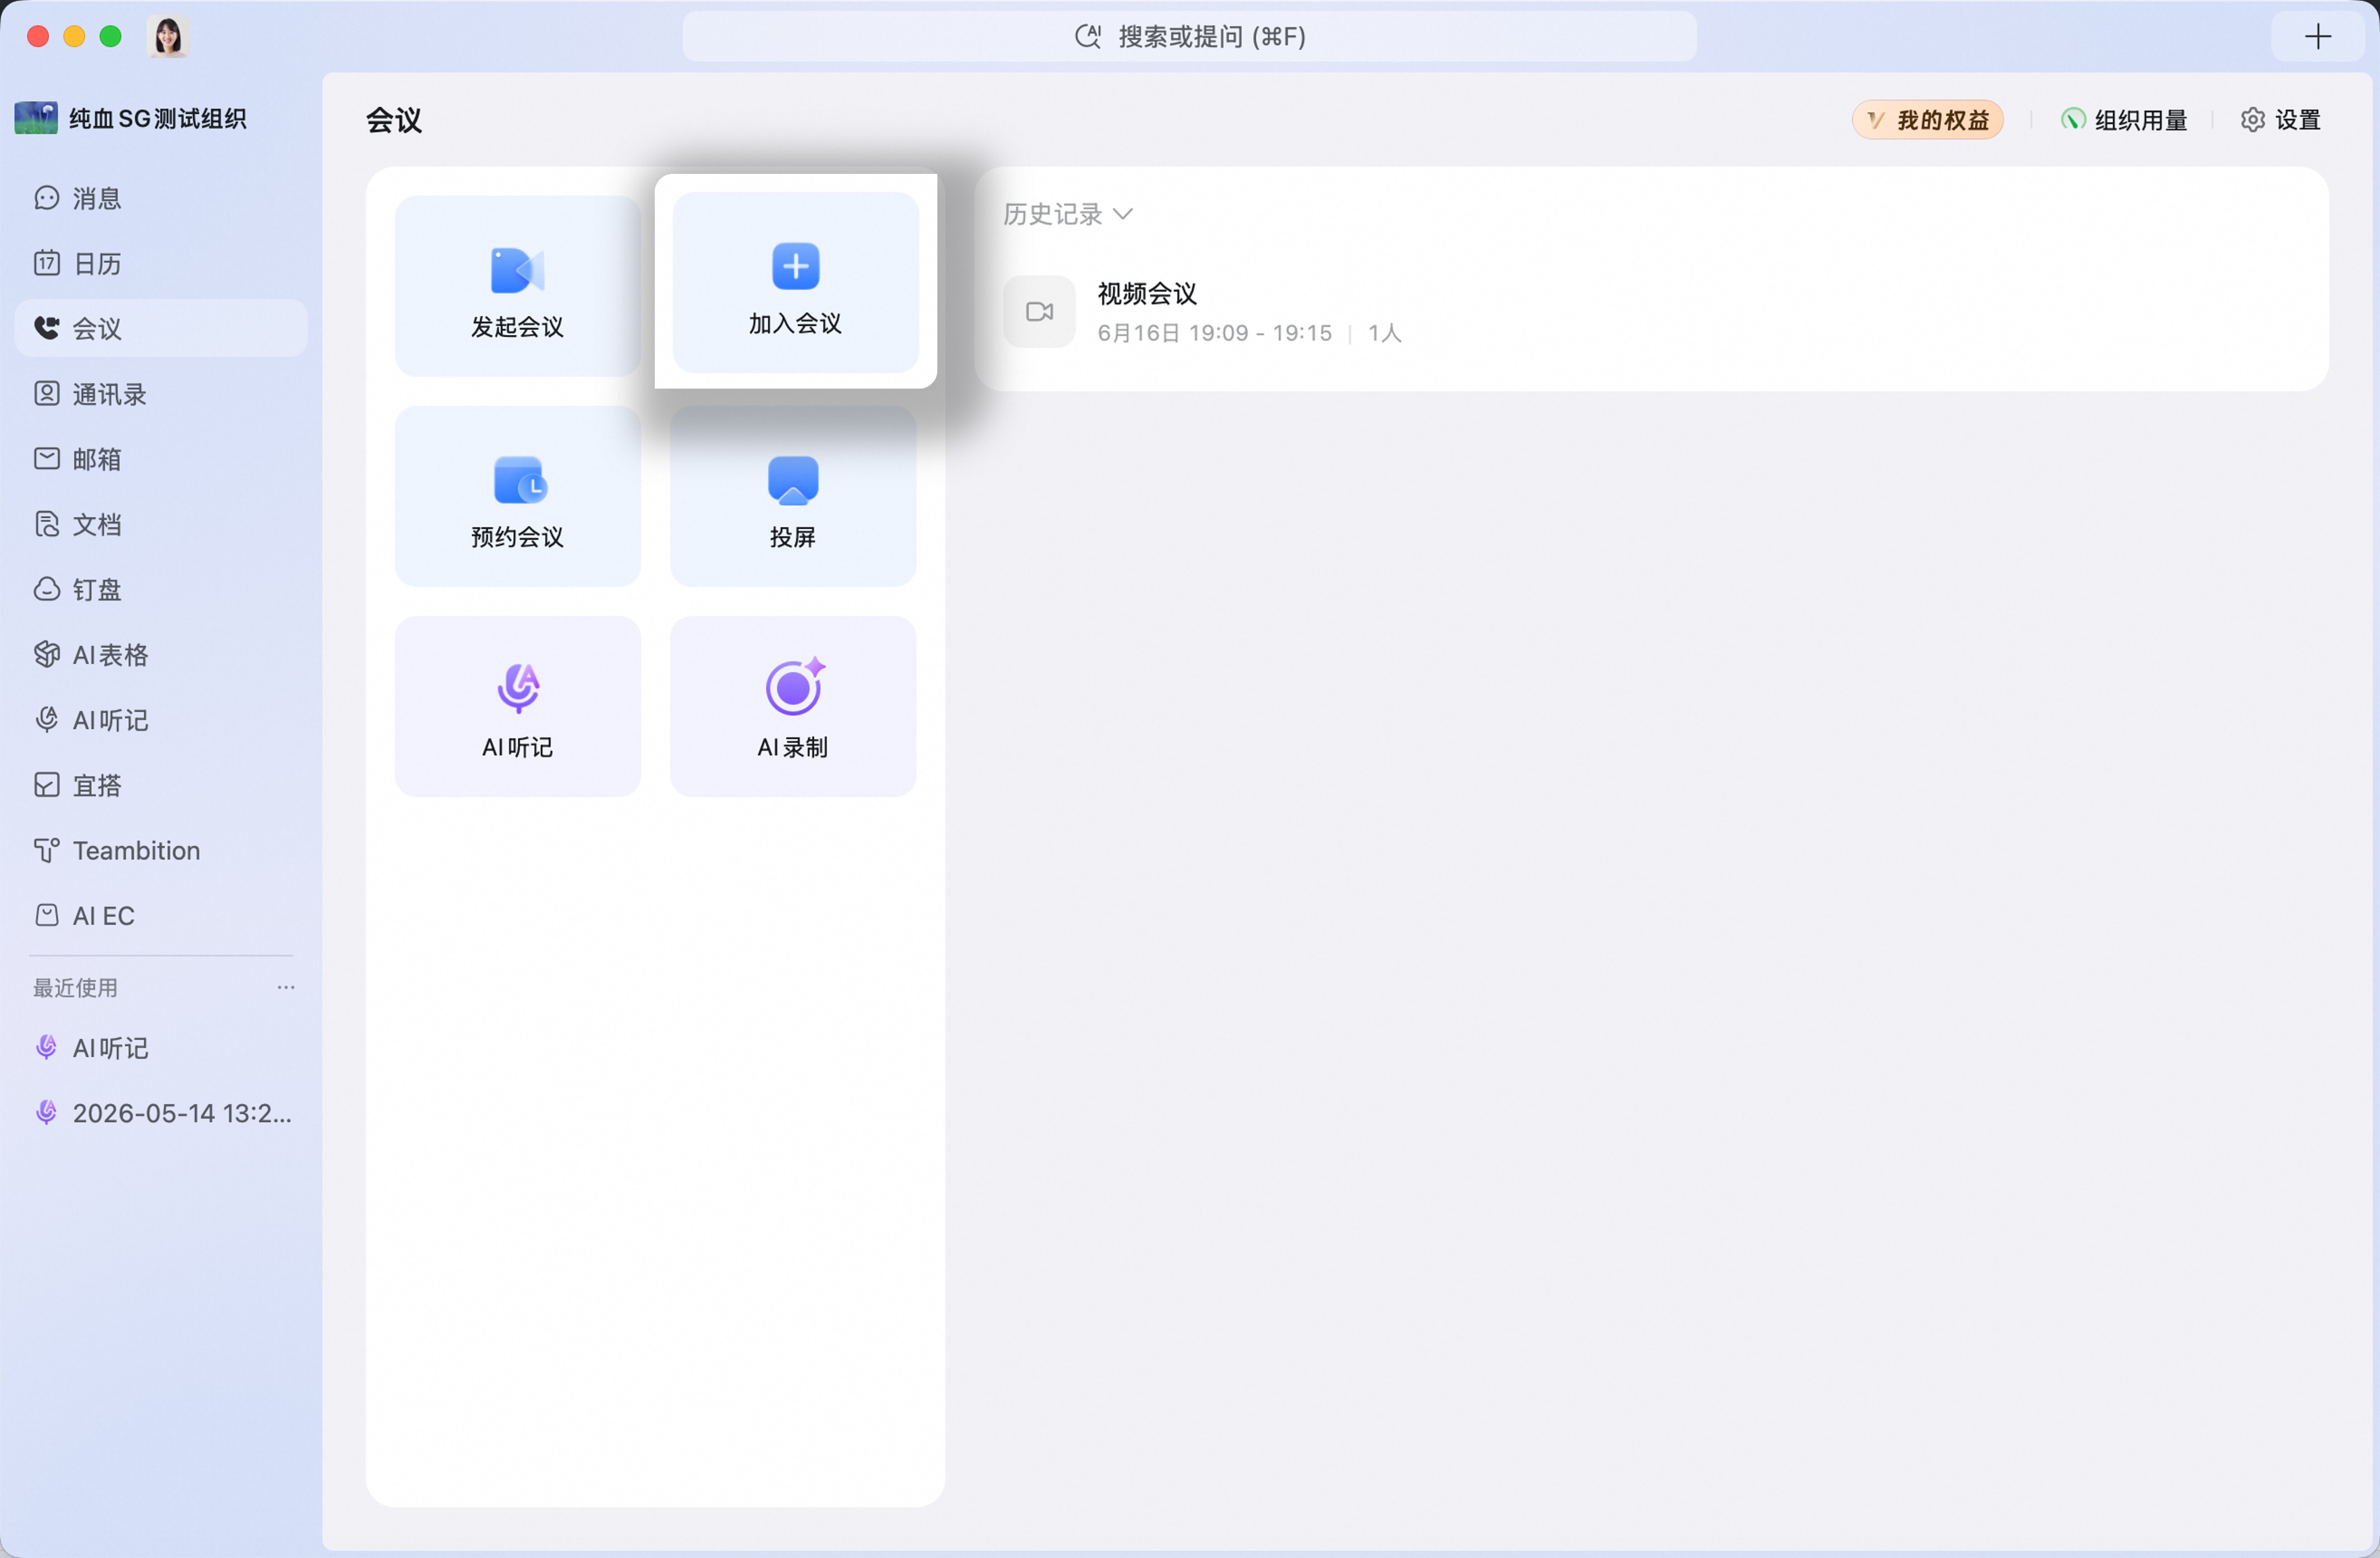This screenshot has height=1558, width=2380.
Task: Start AI 录制 recording tile
Action: coord(793,706)
